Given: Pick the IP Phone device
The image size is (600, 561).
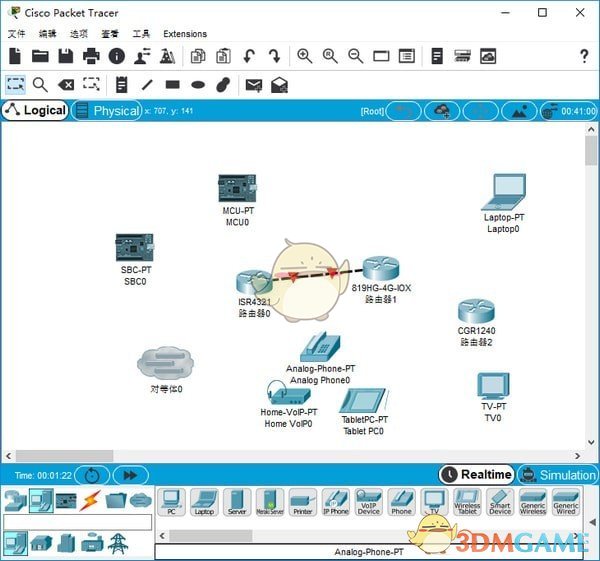Looking at the screenshot, I should pyautogui.click(x=336, y=502).
